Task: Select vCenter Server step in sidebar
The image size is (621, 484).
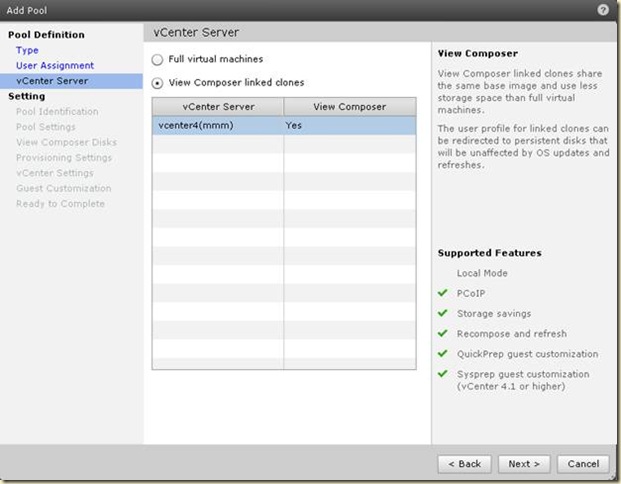Action: click(71, 81)
